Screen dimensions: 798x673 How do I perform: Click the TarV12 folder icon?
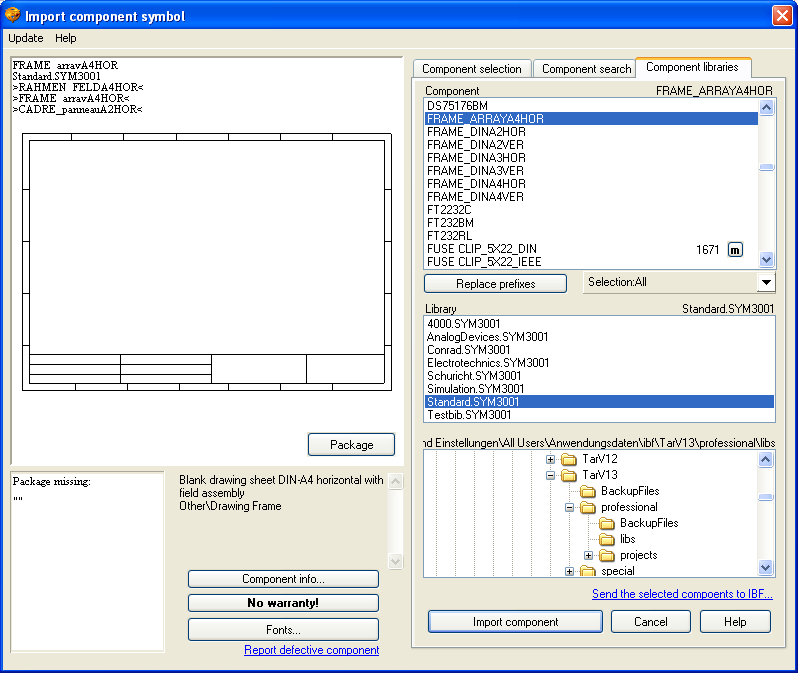click(569, 459)
